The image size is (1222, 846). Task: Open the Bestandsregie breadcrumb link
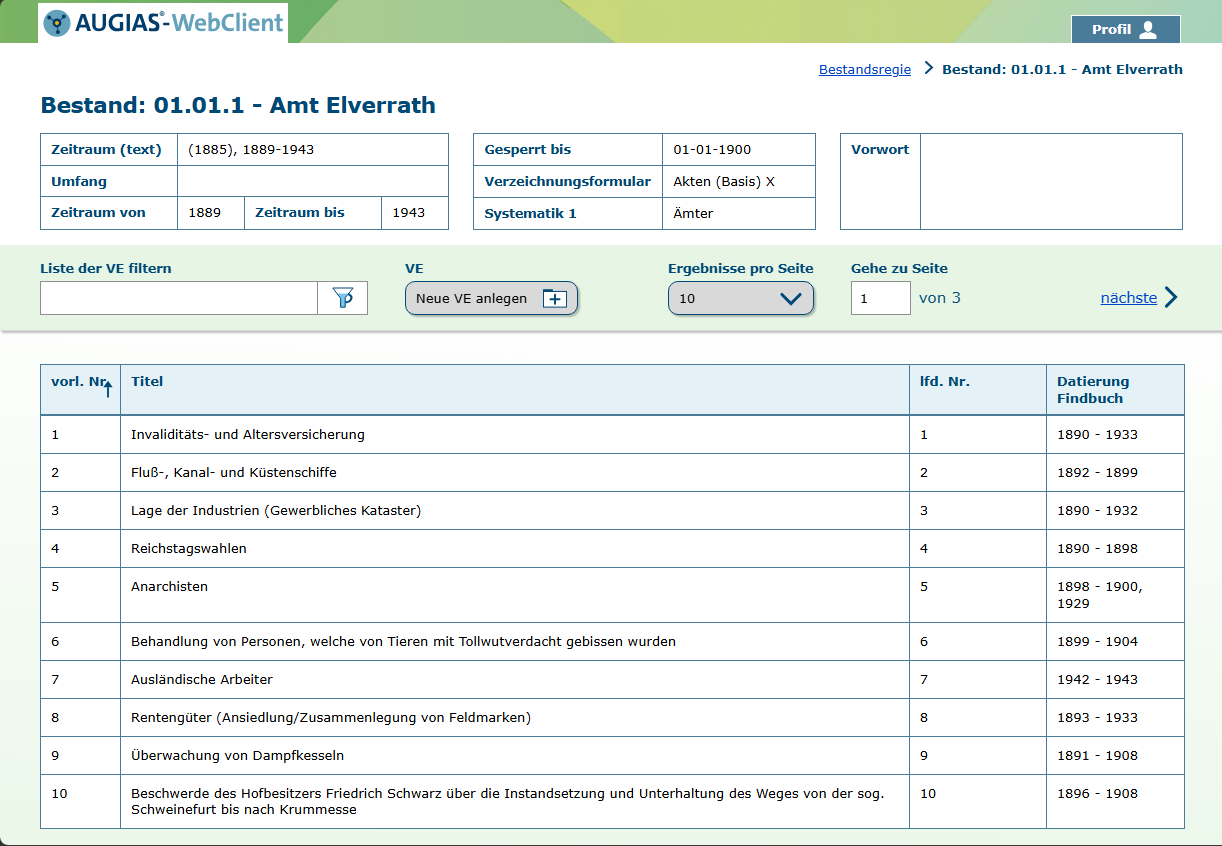[865, 69]
